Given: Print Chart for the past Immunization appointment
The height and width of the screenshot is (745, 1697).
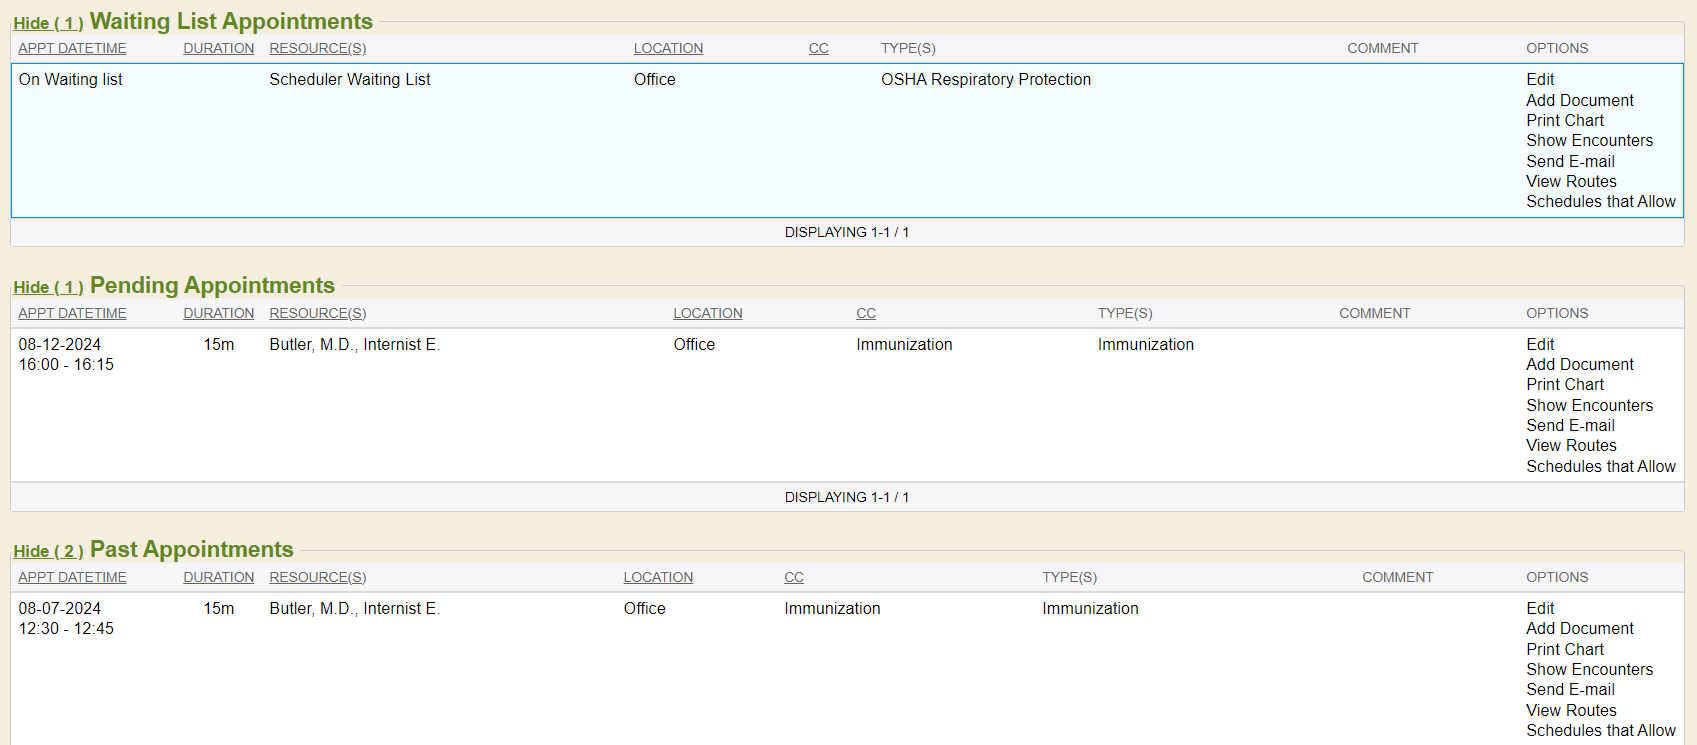Looking at the screenshot, I should click(1564, 649).
